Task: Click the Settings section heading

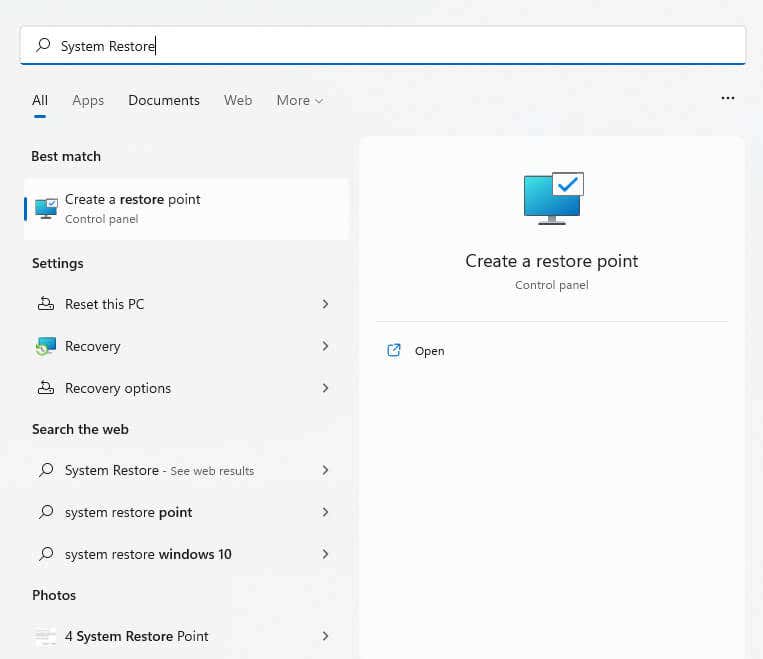Action: (x=58, y=263)
